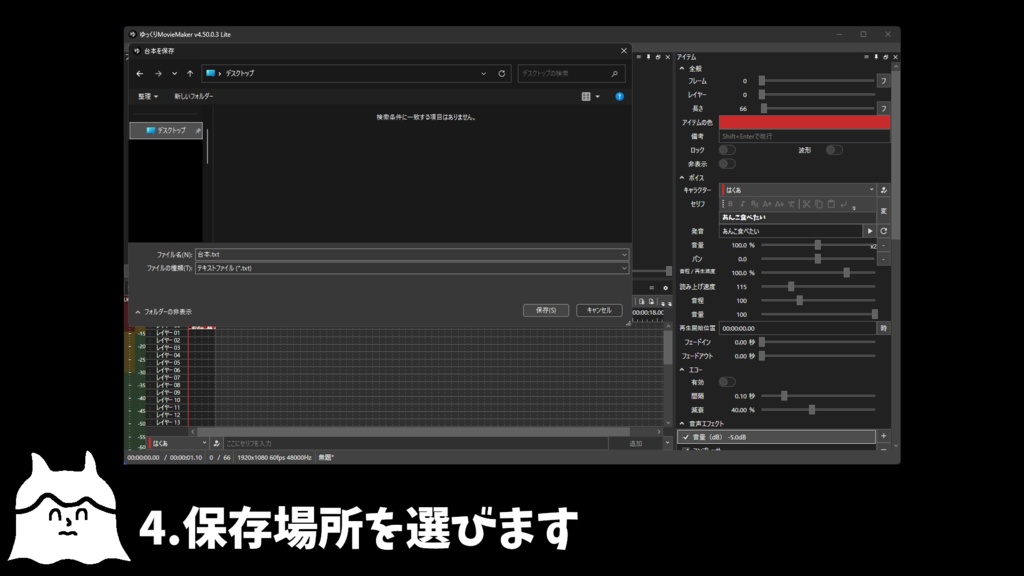This screenshot has height=576, width=1024.
Task: Click the cut scissors icon
Action: [x=807, y=204]
